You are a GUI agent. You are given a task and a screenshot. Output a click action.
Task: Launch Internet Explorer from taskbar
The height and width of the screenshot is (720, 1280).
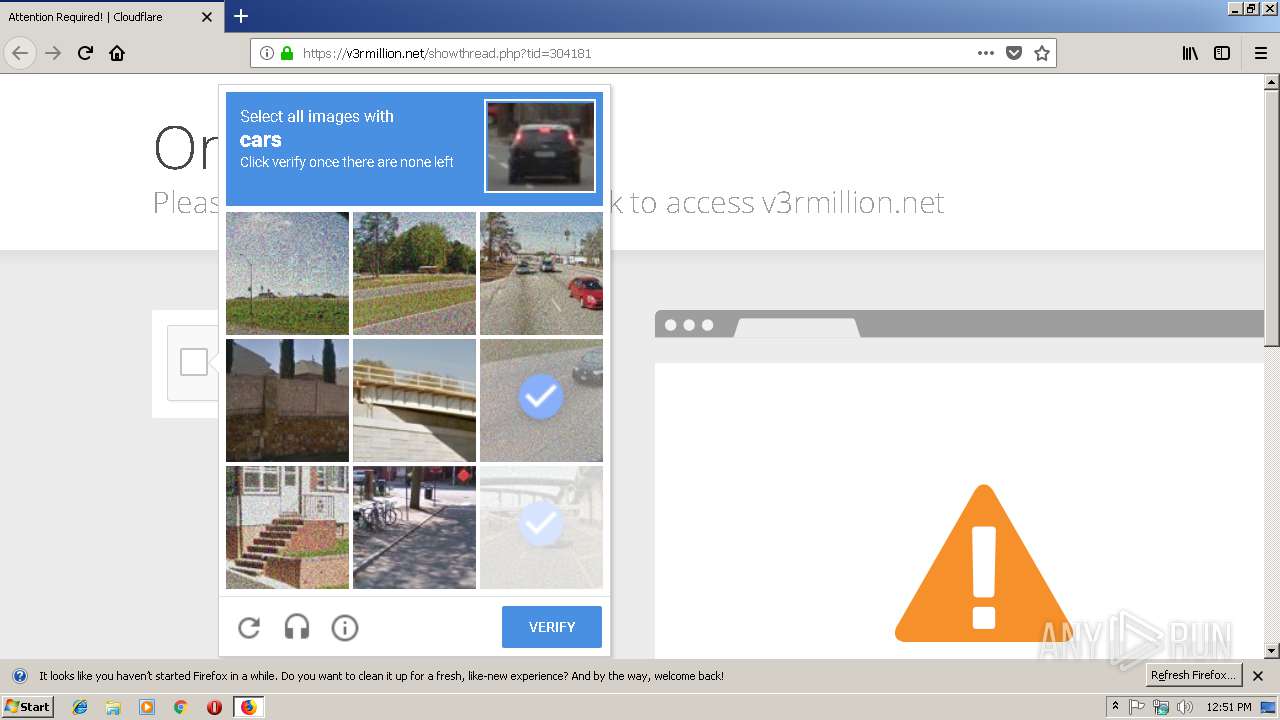coord(80,707)
